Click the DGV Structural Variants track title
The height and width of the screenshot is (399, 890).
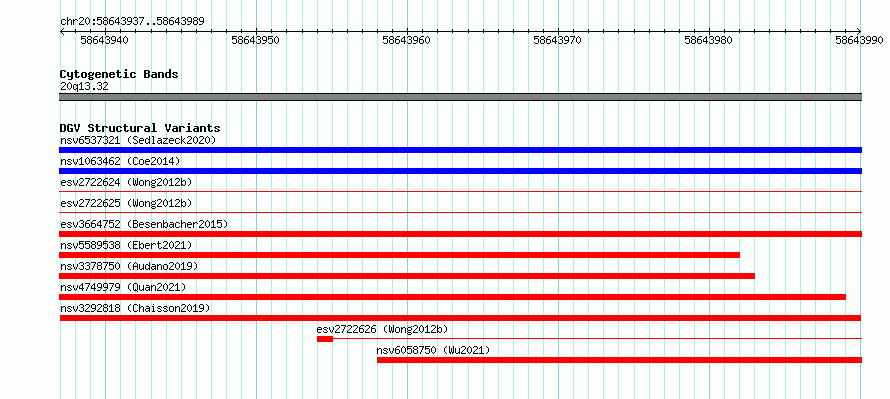coord(140,128)
